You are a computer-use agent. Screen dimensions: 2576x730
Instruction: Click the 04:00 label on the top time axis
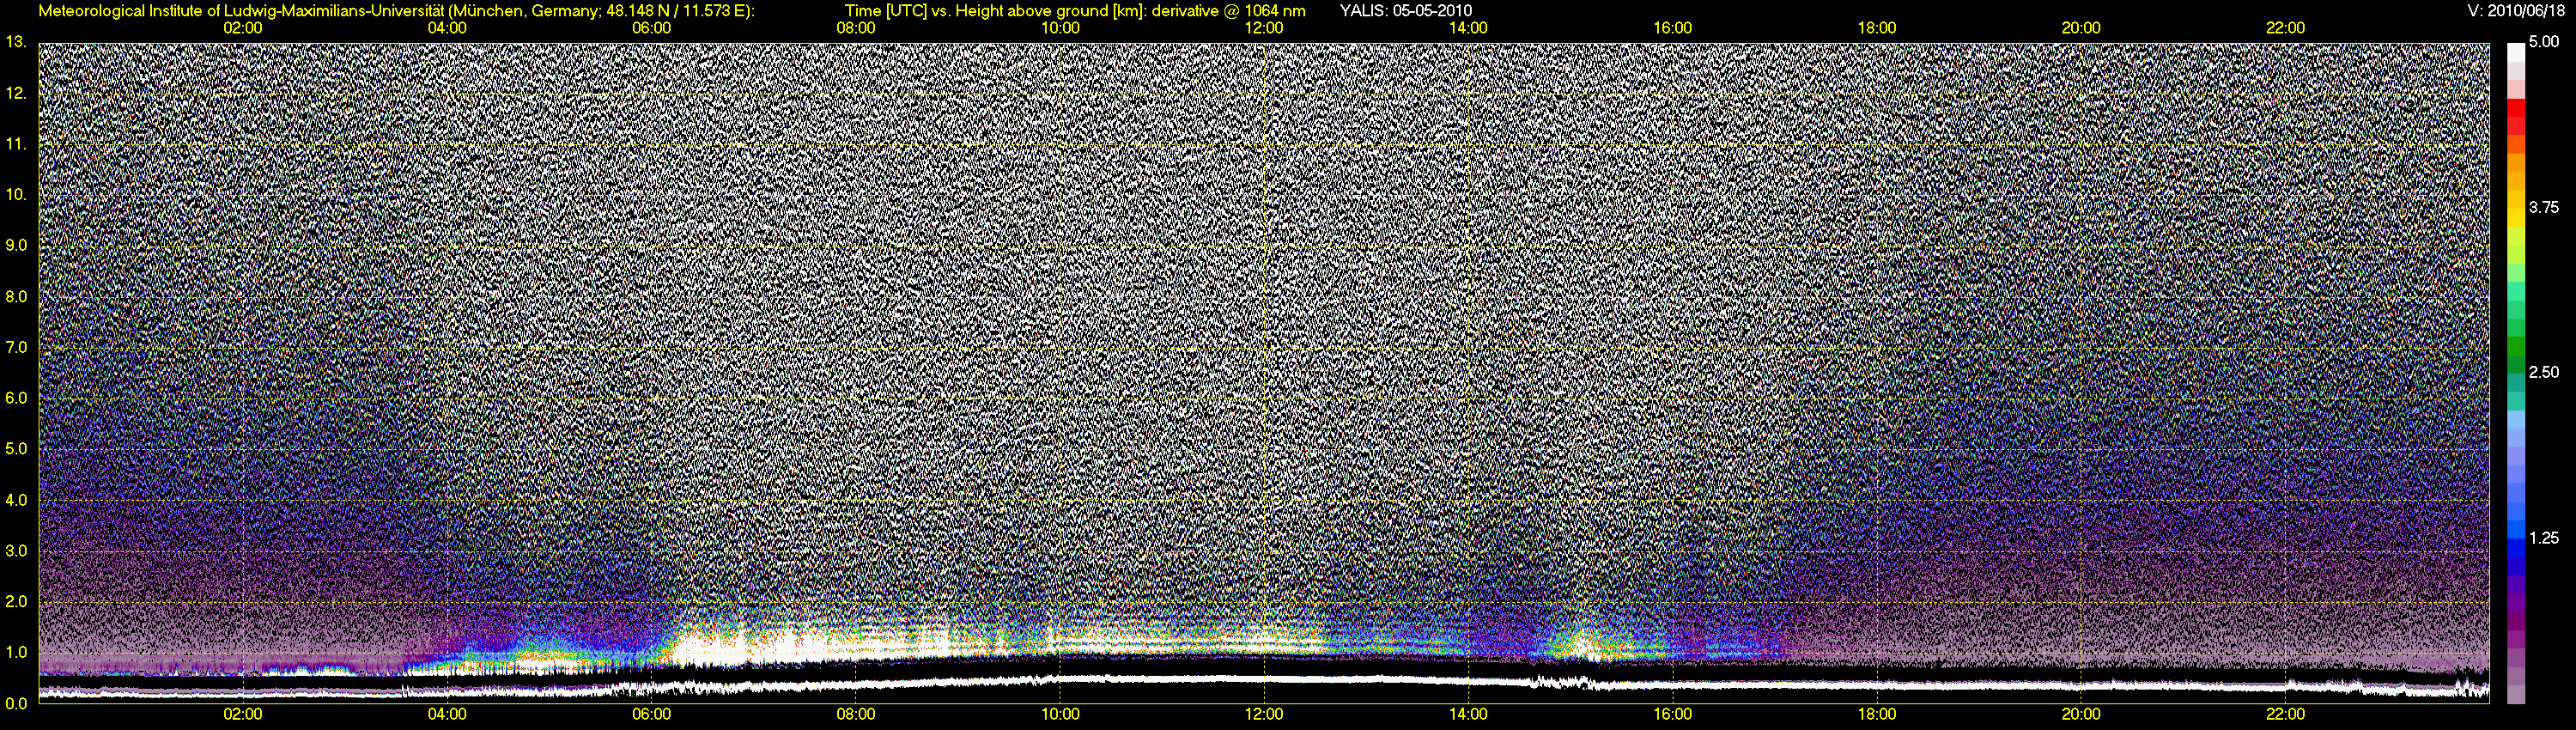(x=447, y=28)
